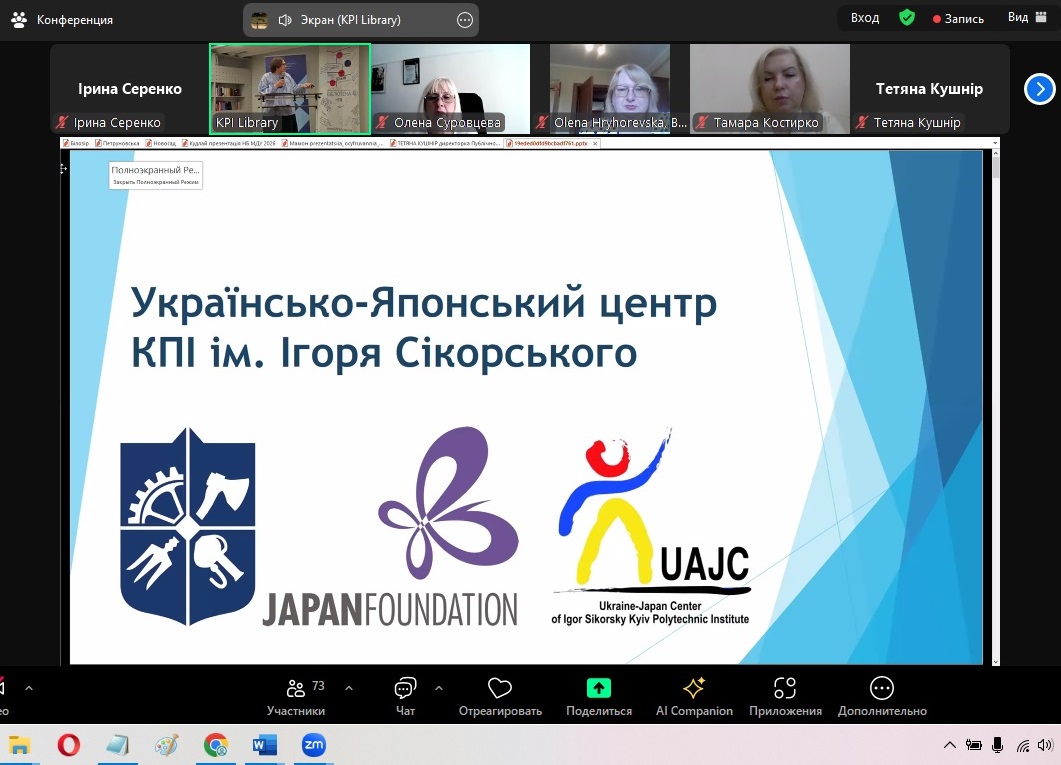The height and width of the screenshot is (765, 1061).
Task: Click the speaker icon in the Экран (KPI Library) pill
Action: click(x=285, y=20)
